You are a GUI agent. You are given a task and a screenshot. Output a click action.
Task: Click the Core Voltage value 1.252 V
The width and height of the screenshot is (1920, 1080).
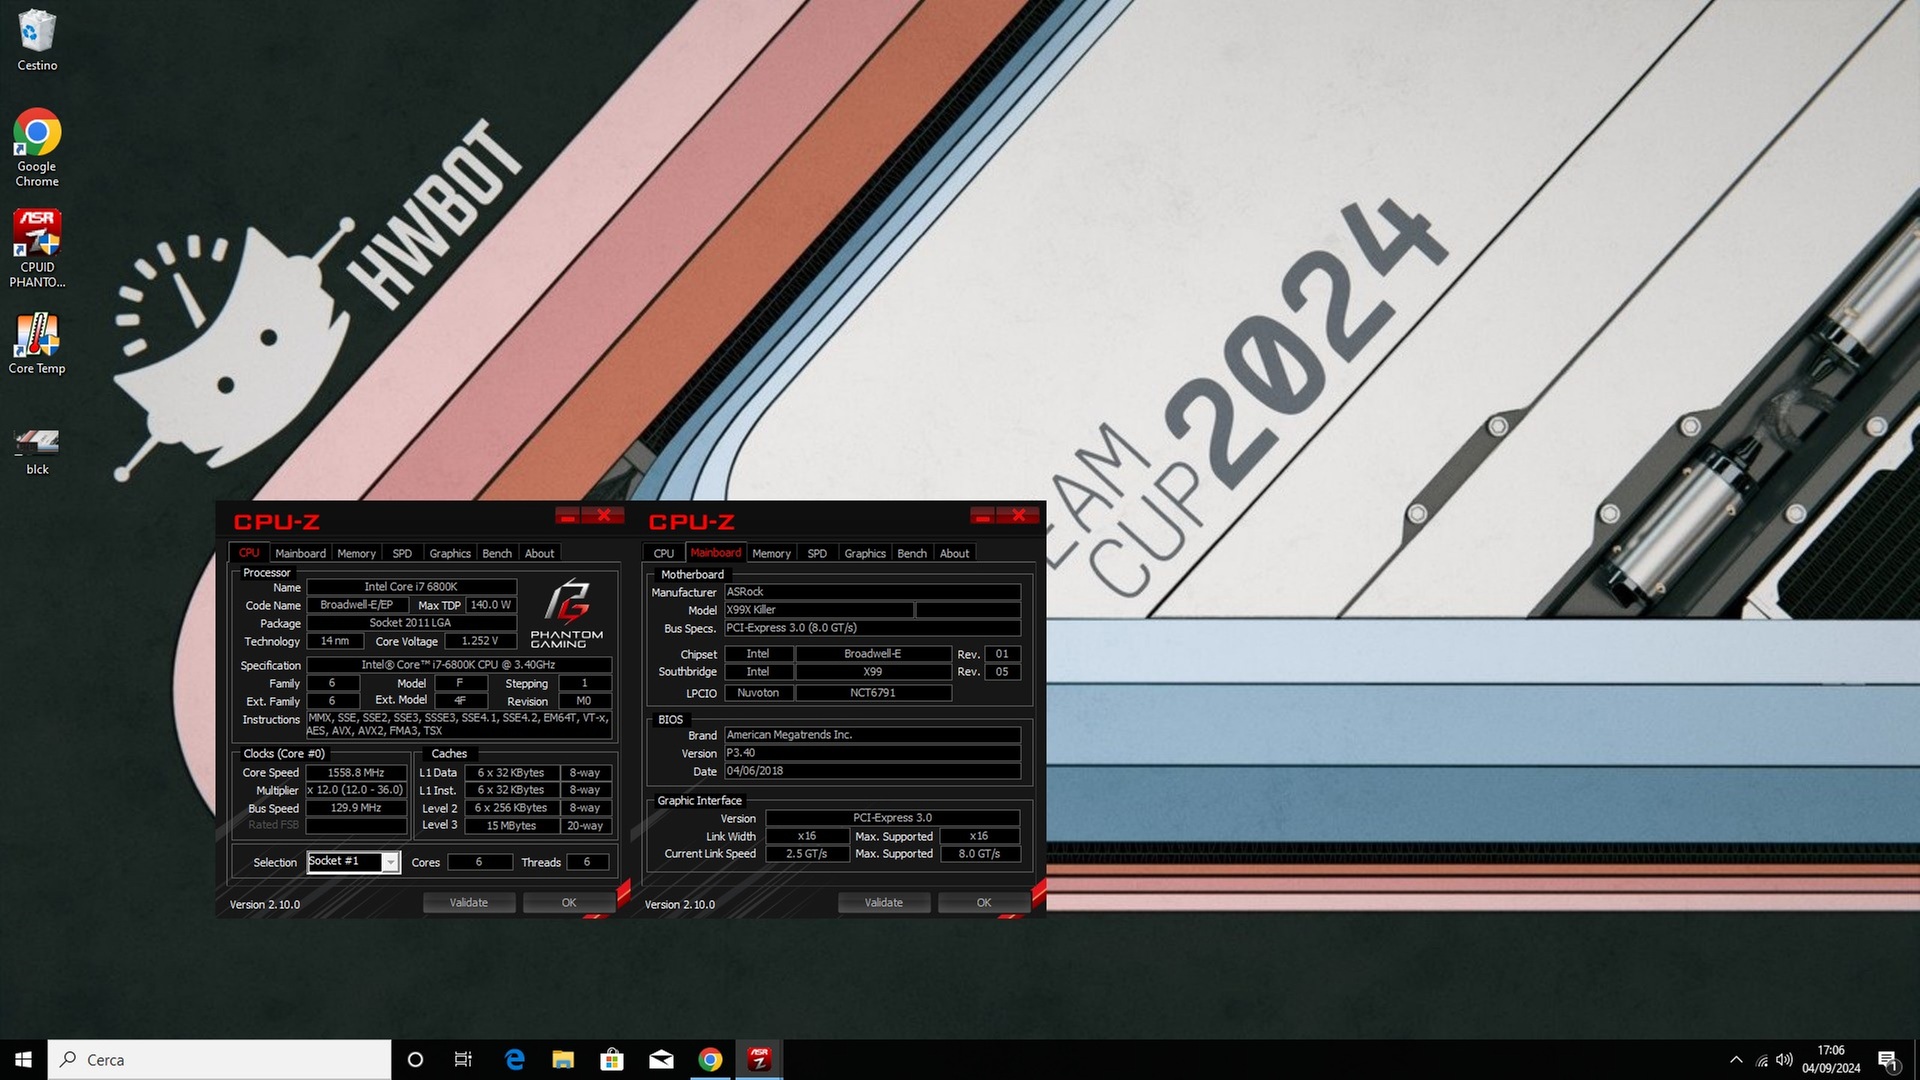480,641
